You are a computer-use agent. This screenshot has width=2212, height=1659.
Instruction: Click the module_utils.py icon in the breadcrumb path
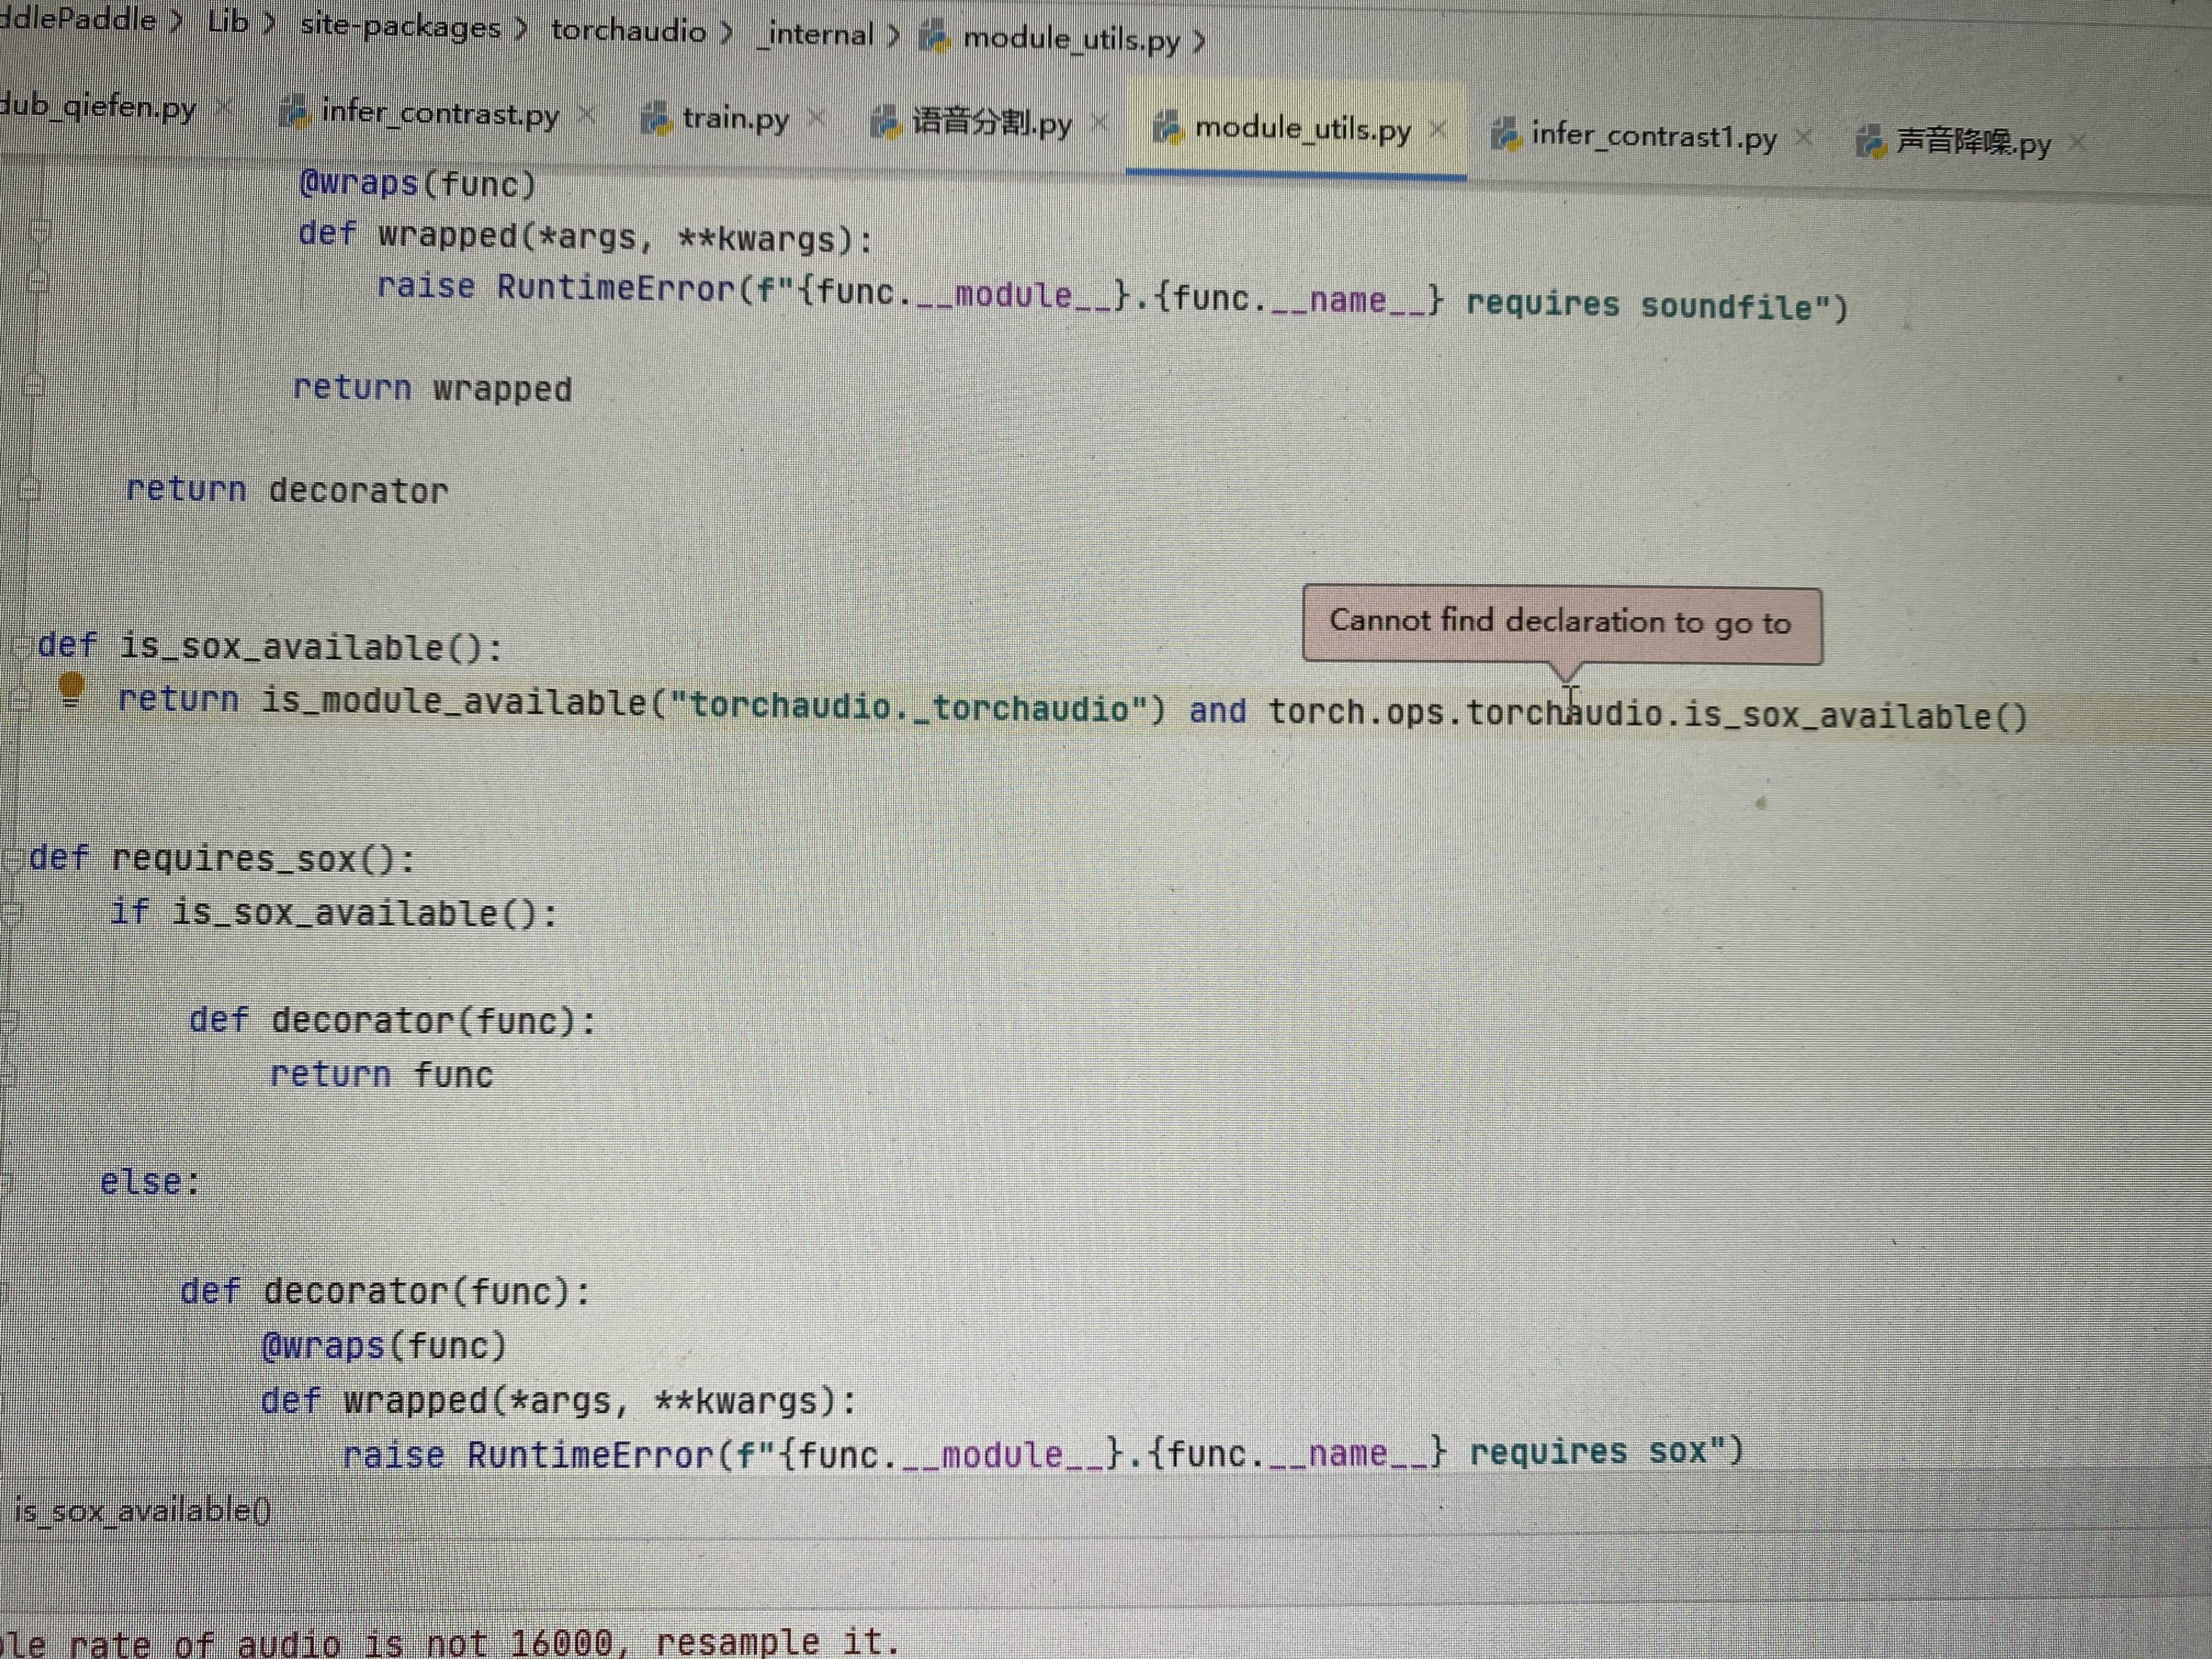(935, 37)
